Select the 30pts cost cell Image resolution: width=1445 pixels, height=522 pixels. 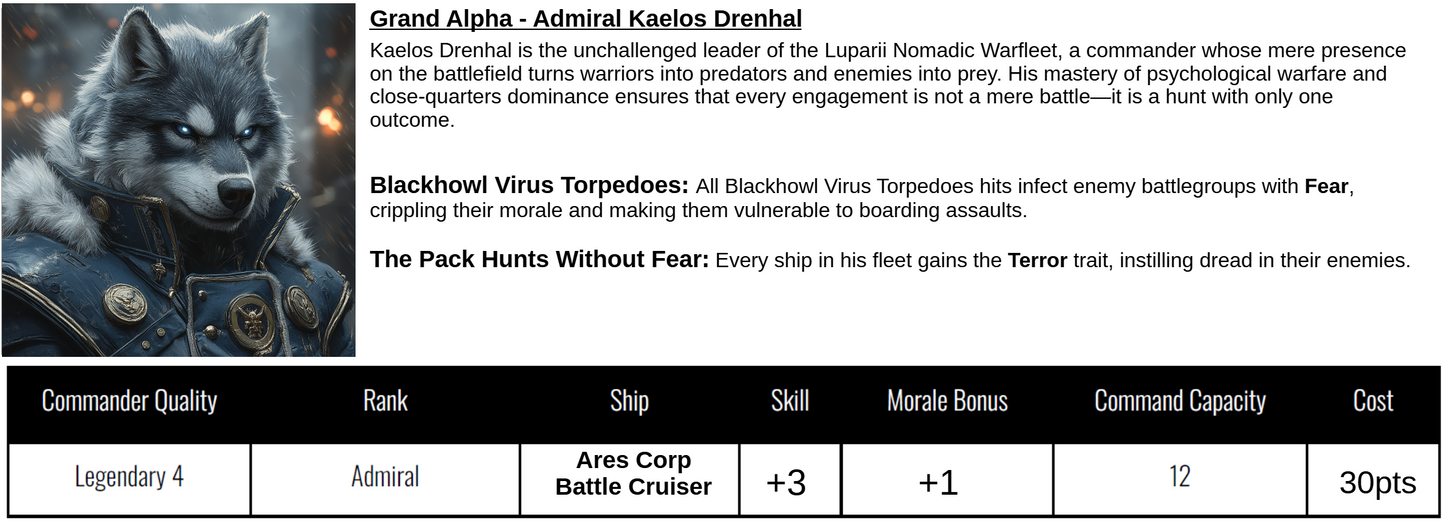pos(1377,483)
